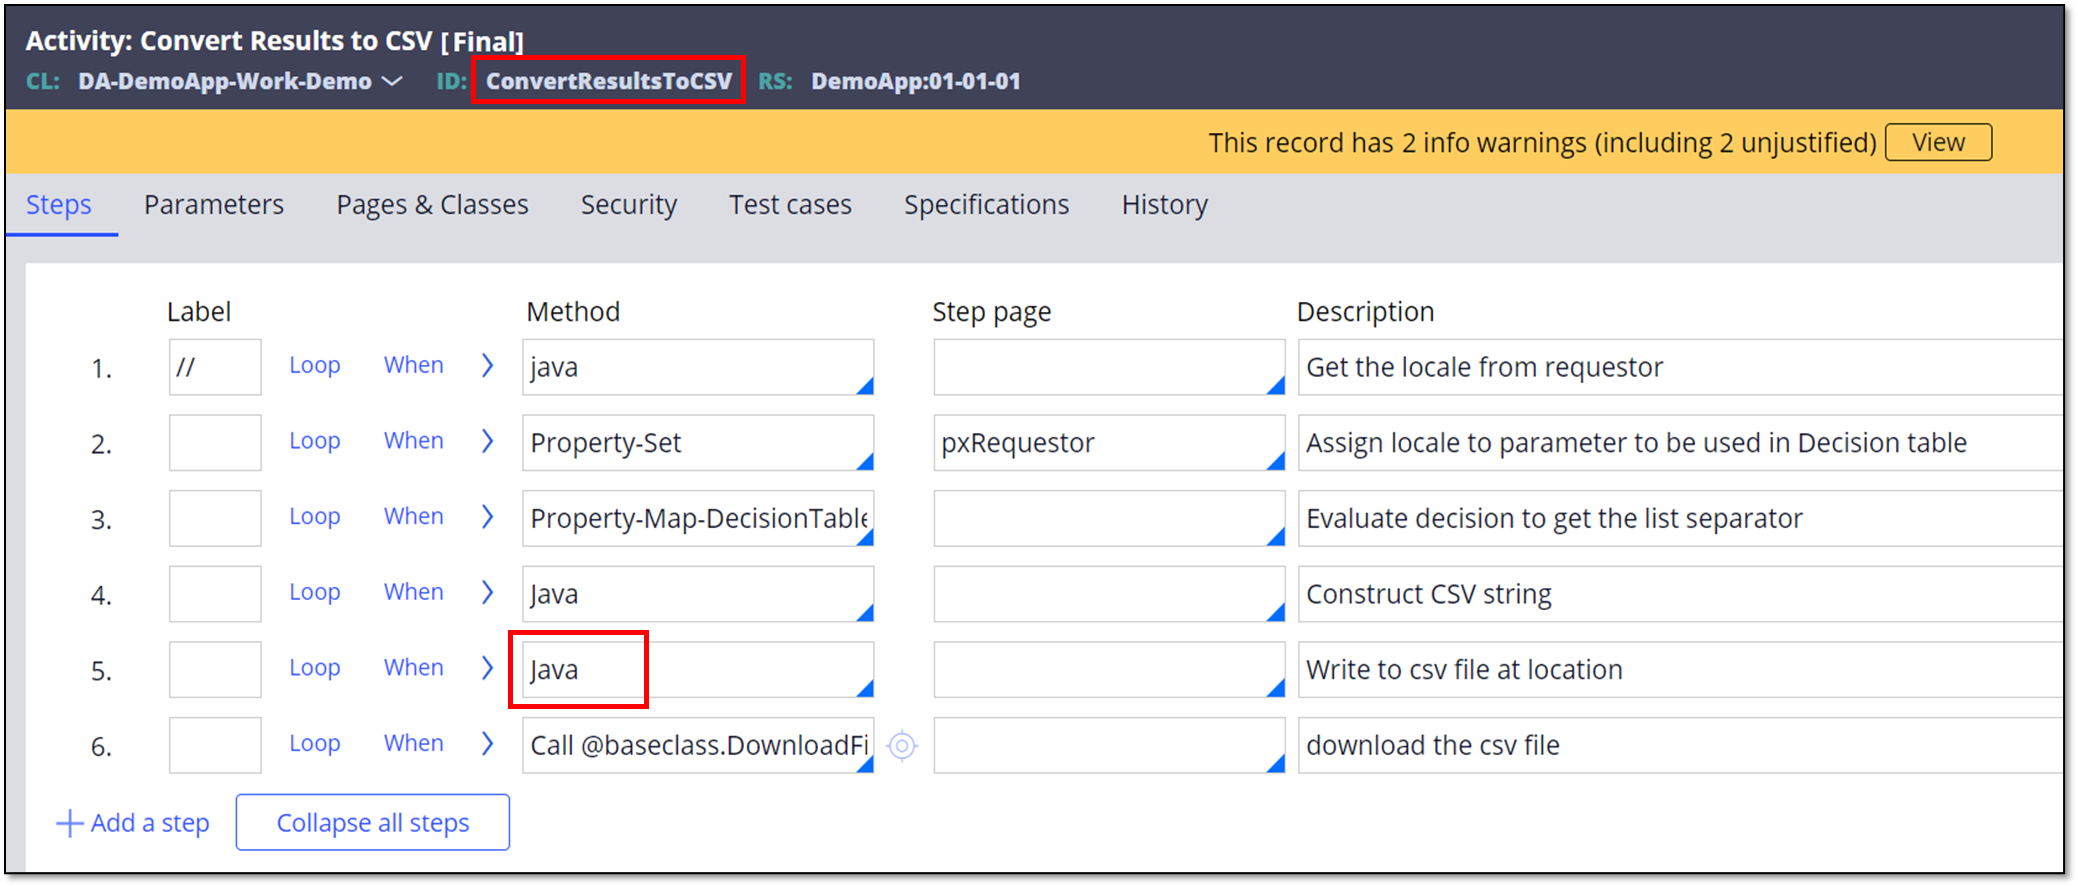
Task: Click the Call @baseclass.DownloadFi method field
Action: pos(698,745)
